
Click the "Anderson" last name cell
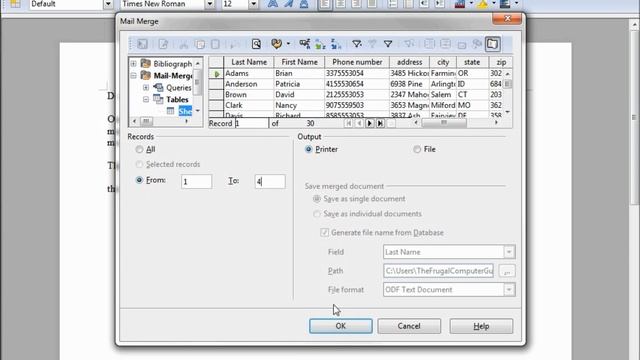point(249,84)
